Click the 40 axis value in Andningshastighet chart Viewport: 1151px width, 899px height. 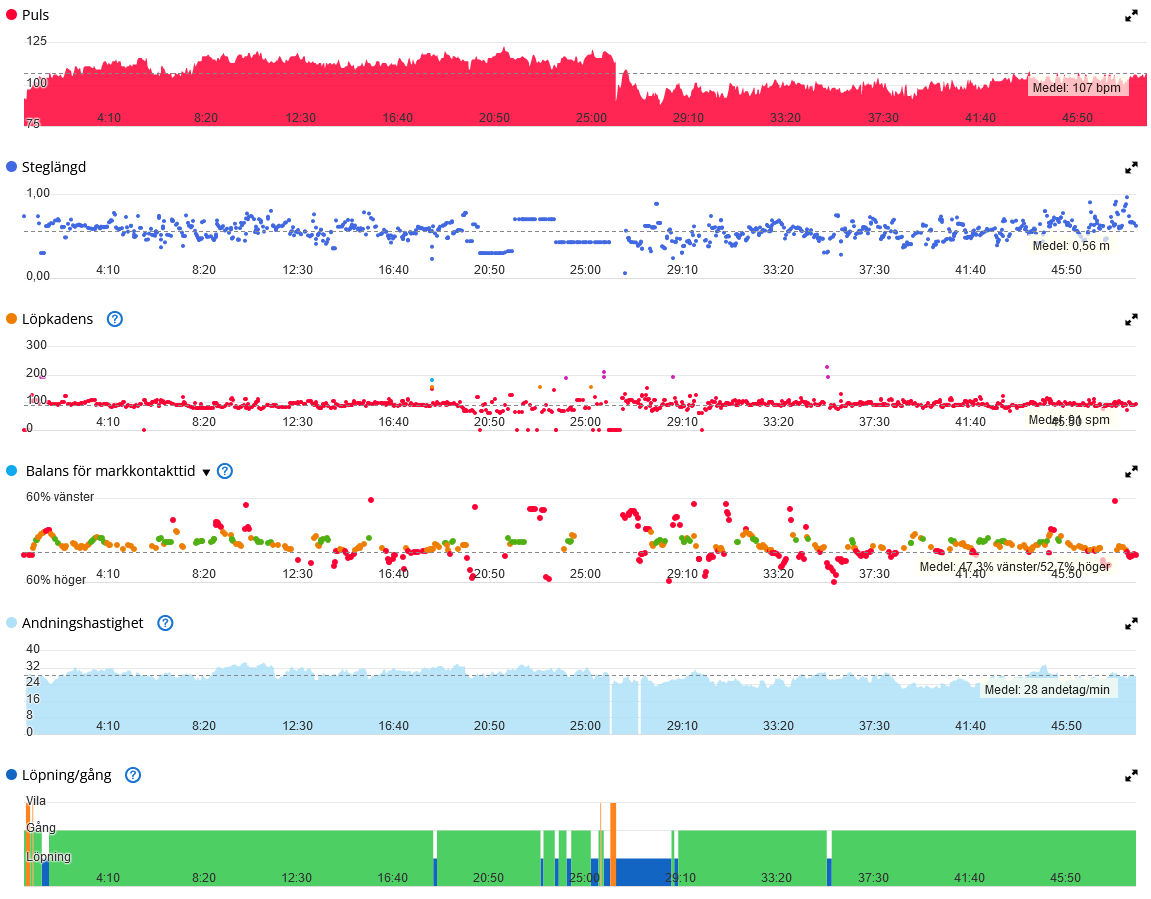(33, 649)
